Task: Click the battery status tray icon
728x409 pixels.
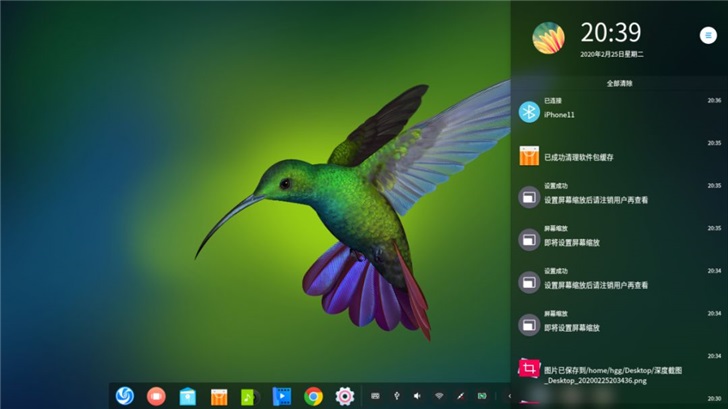Action: coord(482,396)
